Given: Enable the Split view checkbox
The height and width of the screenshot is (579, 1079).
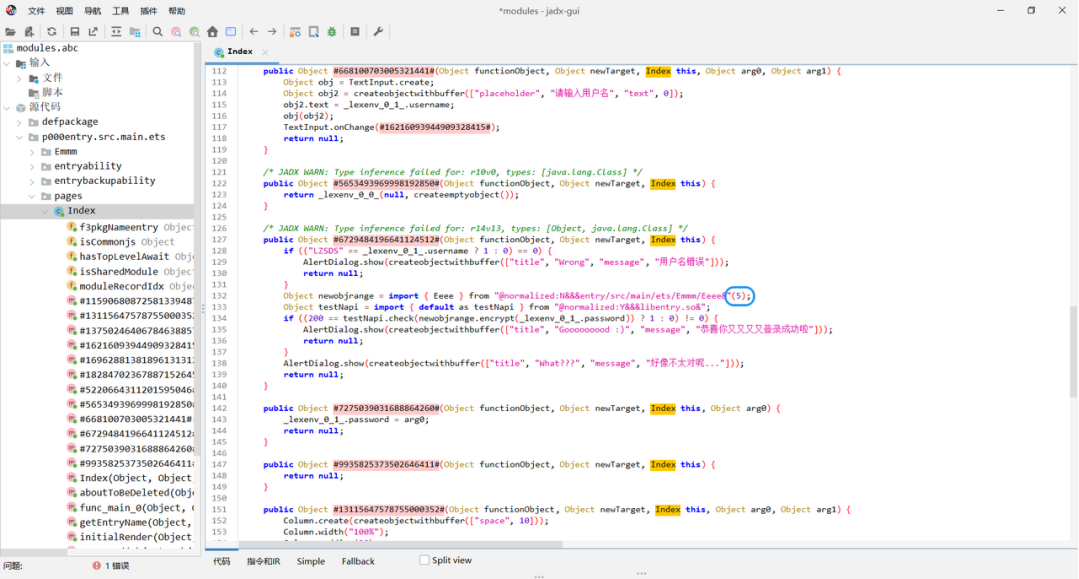Looking at the screenshot, I should click(x=424, y=560).
